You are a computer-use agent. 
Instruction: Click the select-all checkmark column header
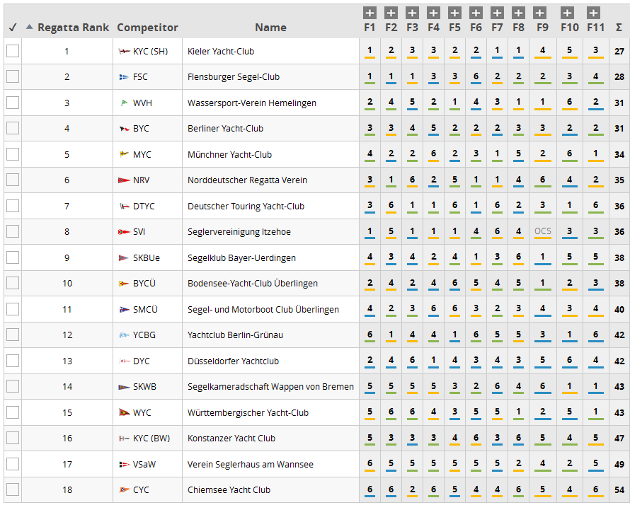pyautogui.click(x=12, y=27)
